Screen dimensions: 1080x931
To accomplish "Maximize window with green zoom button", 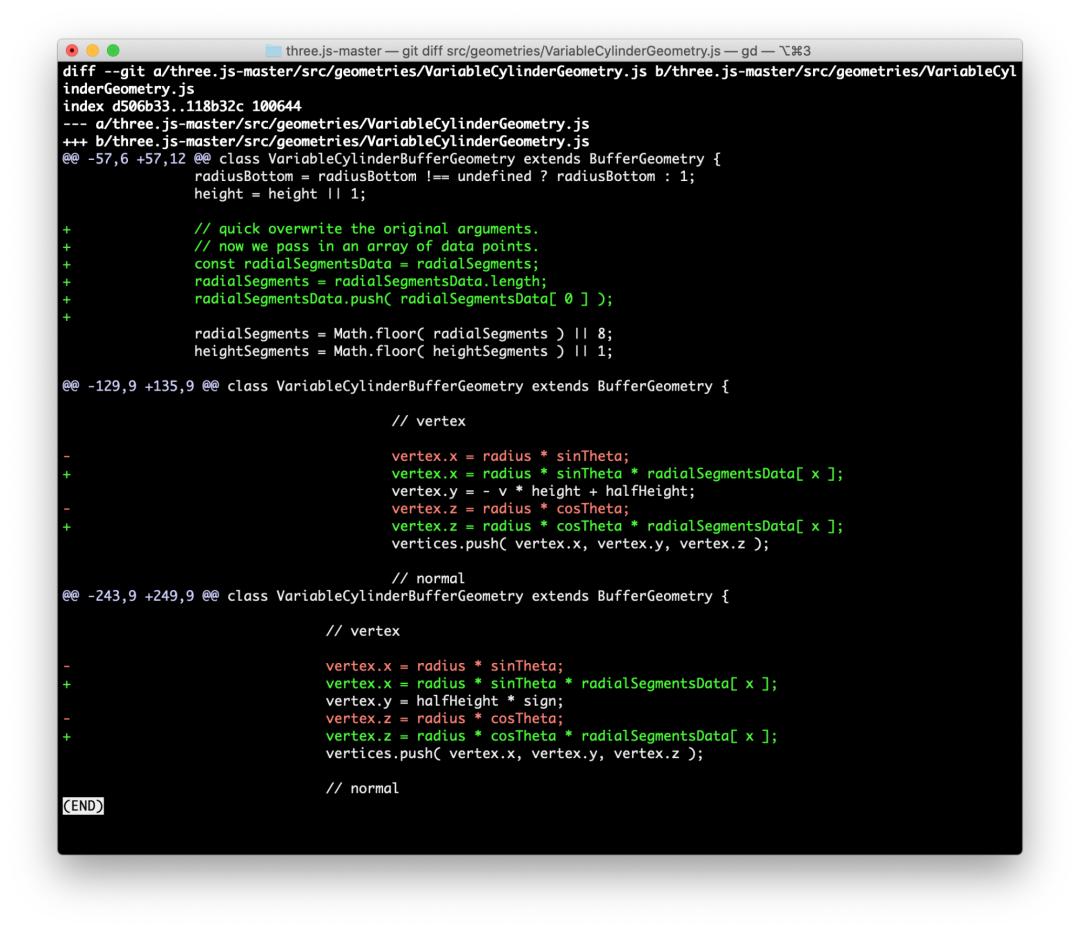I will [113, 50].
